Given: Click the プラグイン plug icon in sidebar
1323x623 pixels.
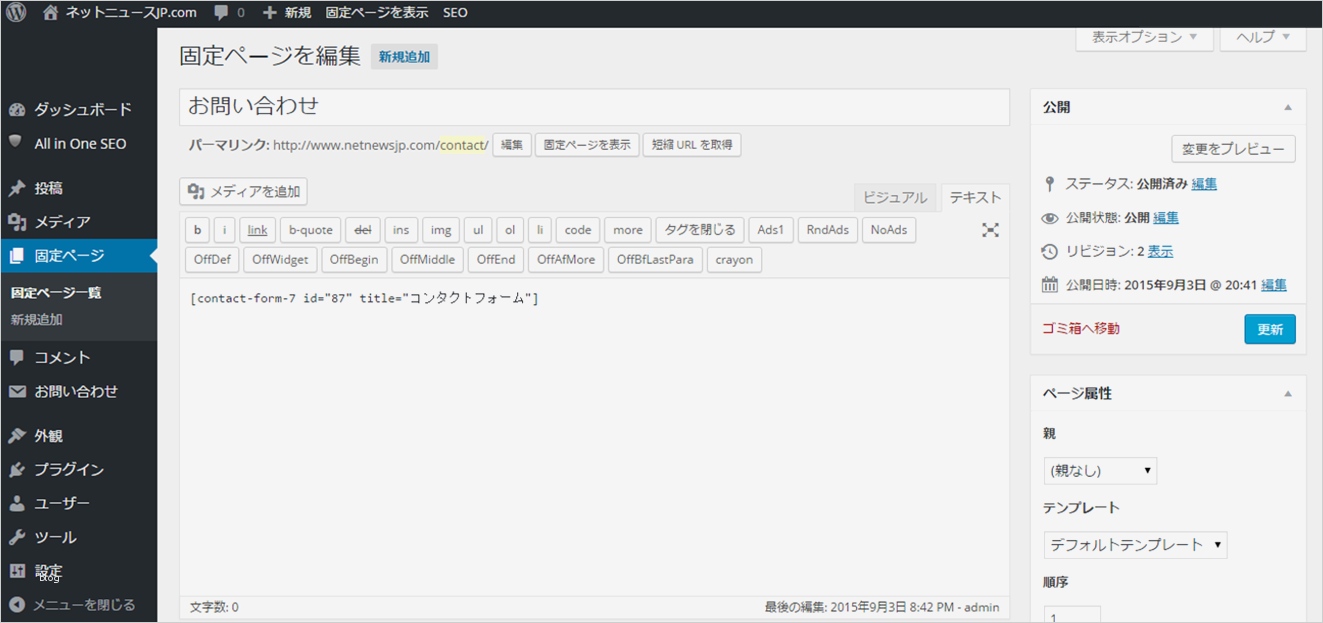Looking at the screenshot, I should pyautogui.click(x=16, y=470).
